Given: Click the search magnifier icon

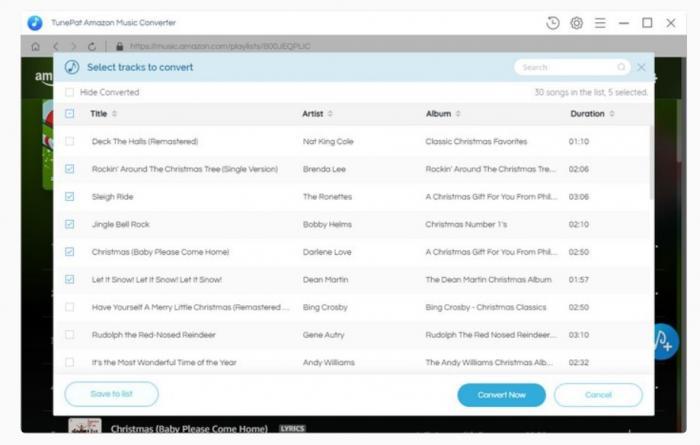Looking at the screenshot, I should [x=621, y=67].
